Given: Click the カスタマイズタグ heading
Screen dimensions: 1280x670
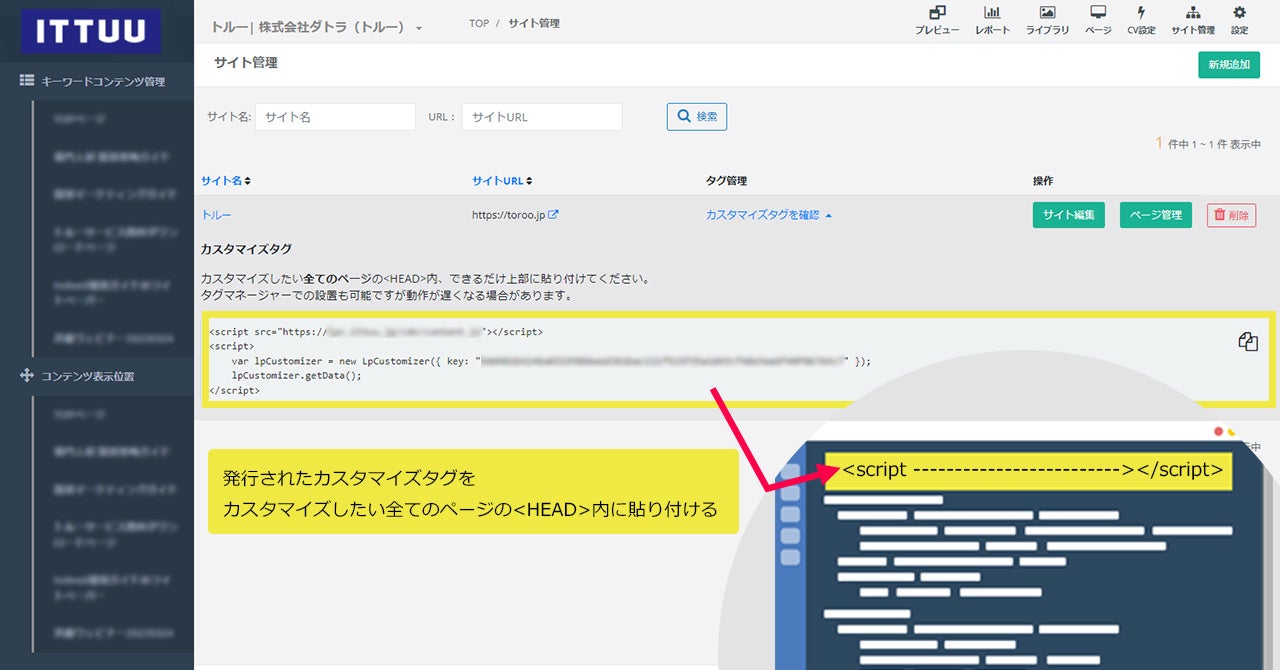Looking at the screenshot, I should (246, 249).
